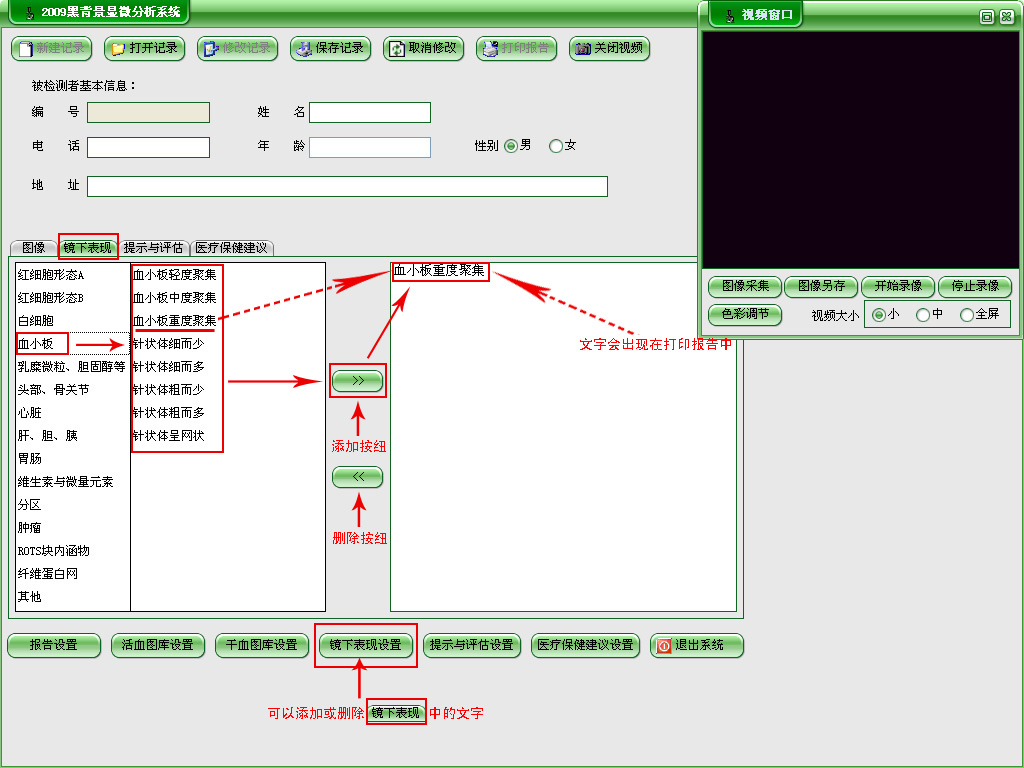
Task: Set video size to 全屏
Action: [967, 315]
